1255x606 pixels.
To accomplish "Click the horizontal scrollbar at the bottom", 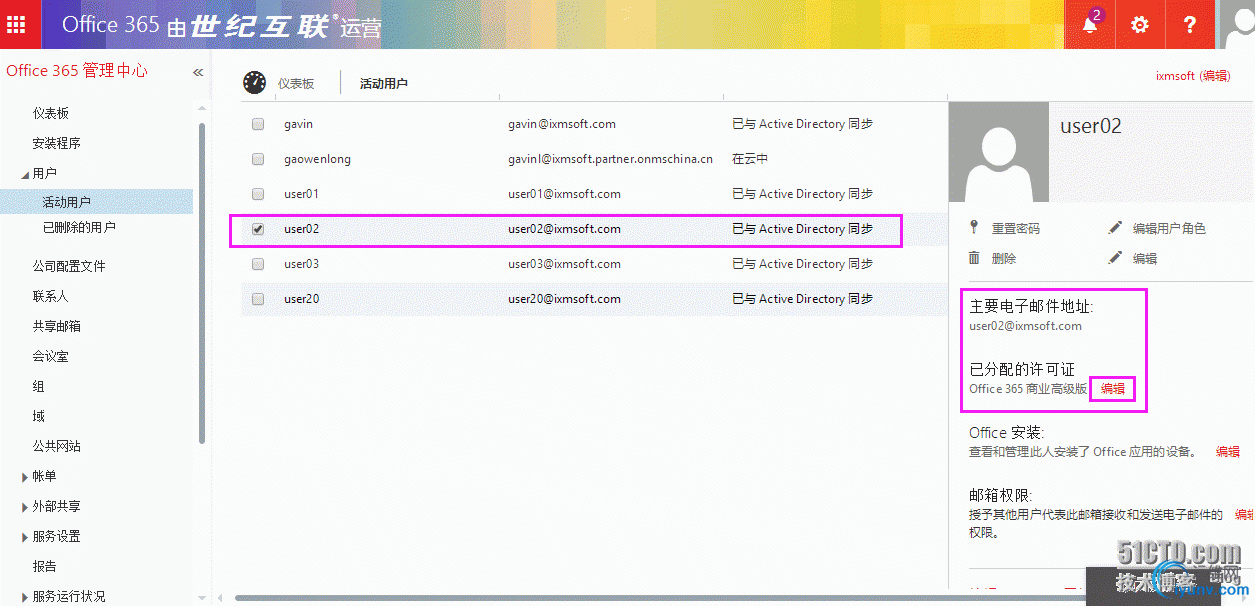I will [660, 598].
